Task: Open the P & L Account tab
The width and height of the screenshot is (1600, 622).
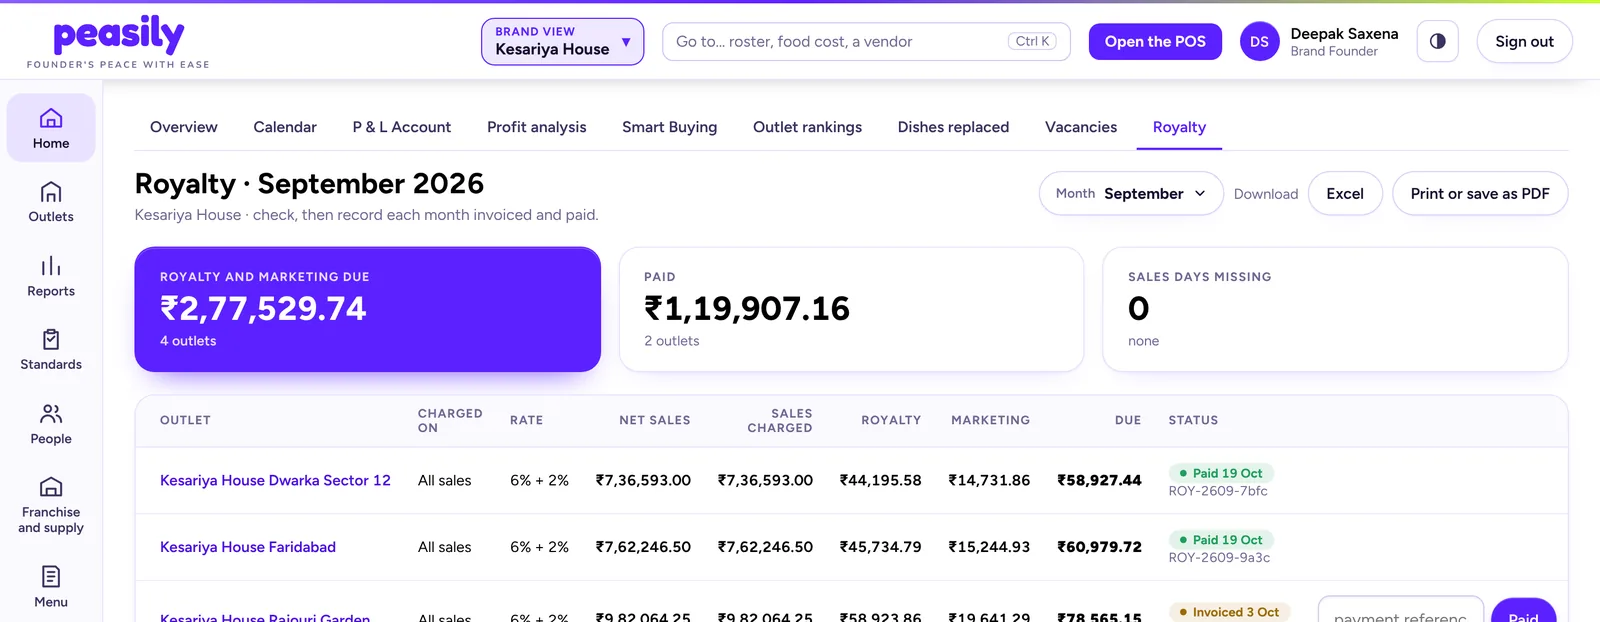Action: coord(402,127)
